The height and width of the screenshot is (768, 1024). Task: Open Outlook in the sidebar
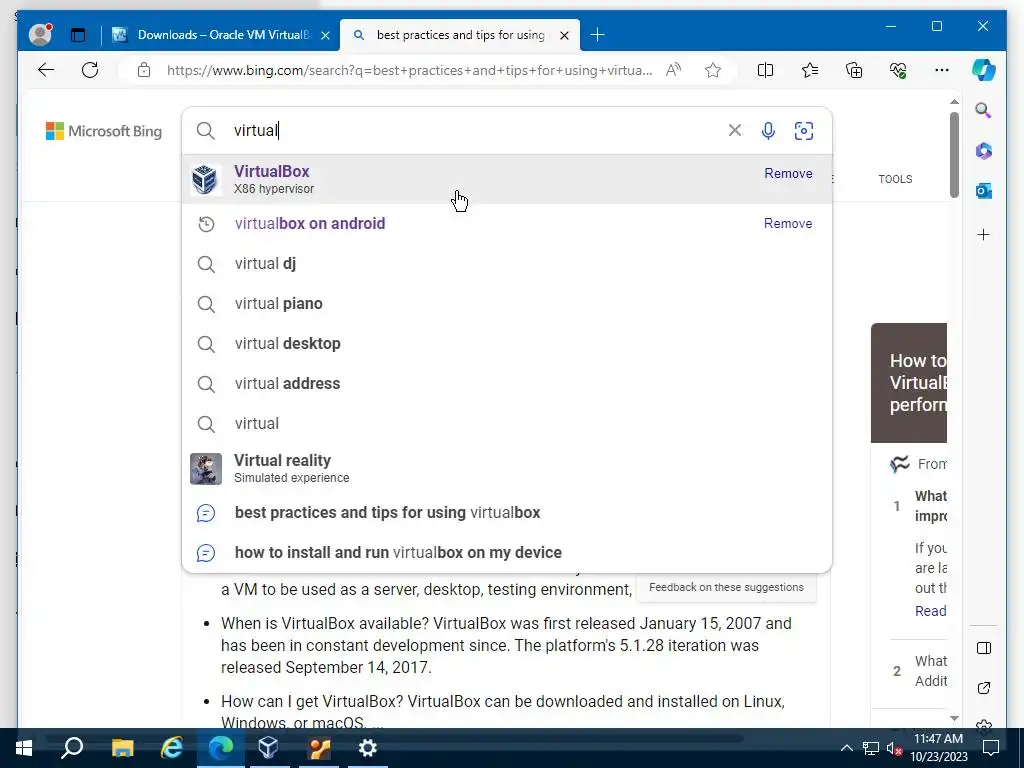[984, 191]
